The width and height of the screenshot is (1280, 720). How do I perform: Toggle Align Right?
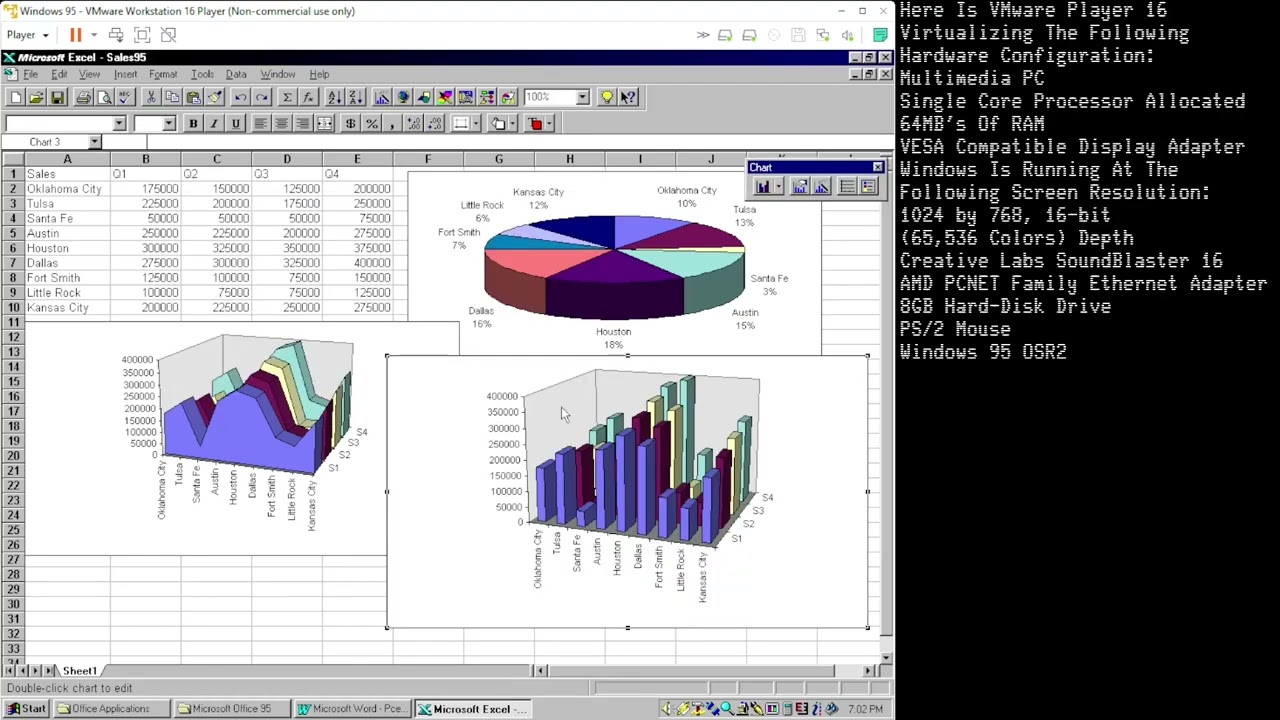[x=303, y=123]
